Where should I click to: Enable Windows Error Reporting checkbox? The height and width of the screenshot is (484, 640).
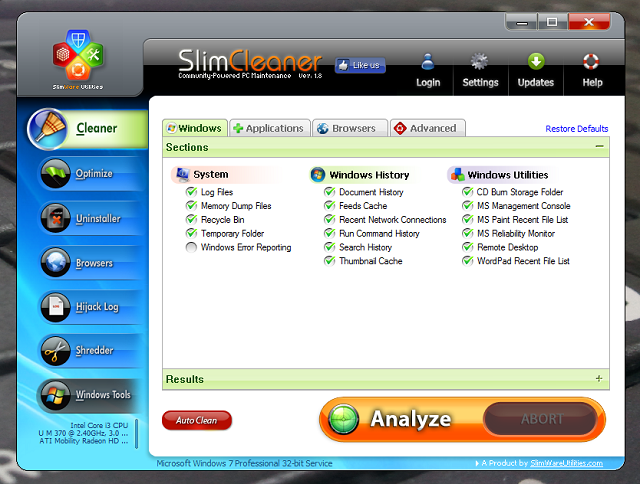191,247
